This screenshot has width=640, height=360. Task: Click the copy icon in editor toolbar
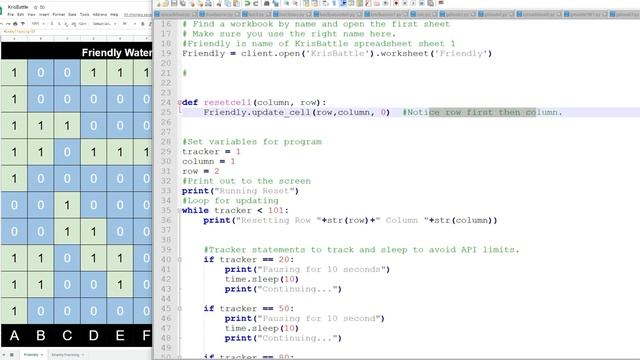tap(227, 4)
